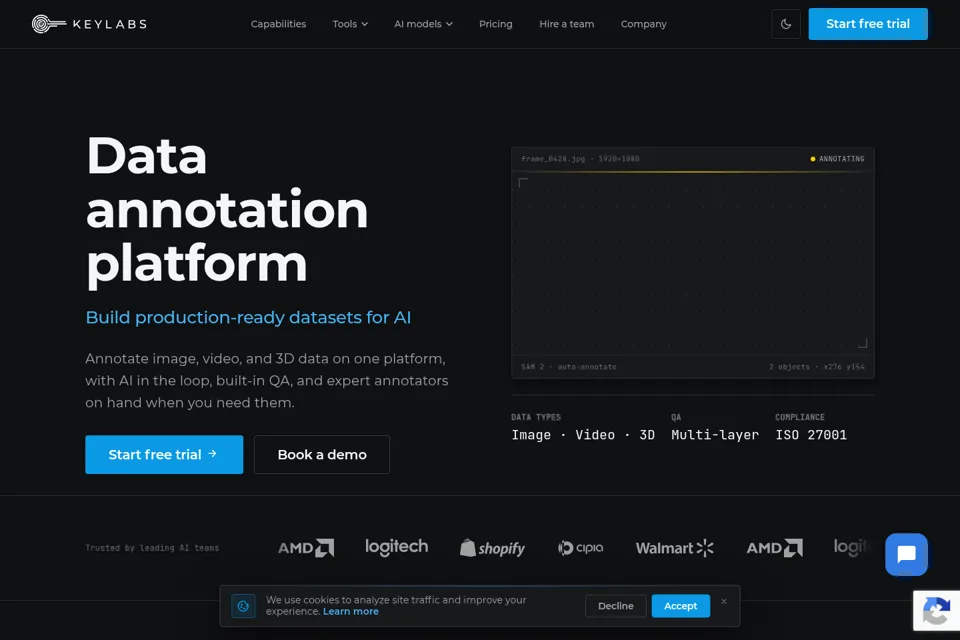Click Start free trial in the header
This screenshot has height=640, width=960.
click(868, 24)
